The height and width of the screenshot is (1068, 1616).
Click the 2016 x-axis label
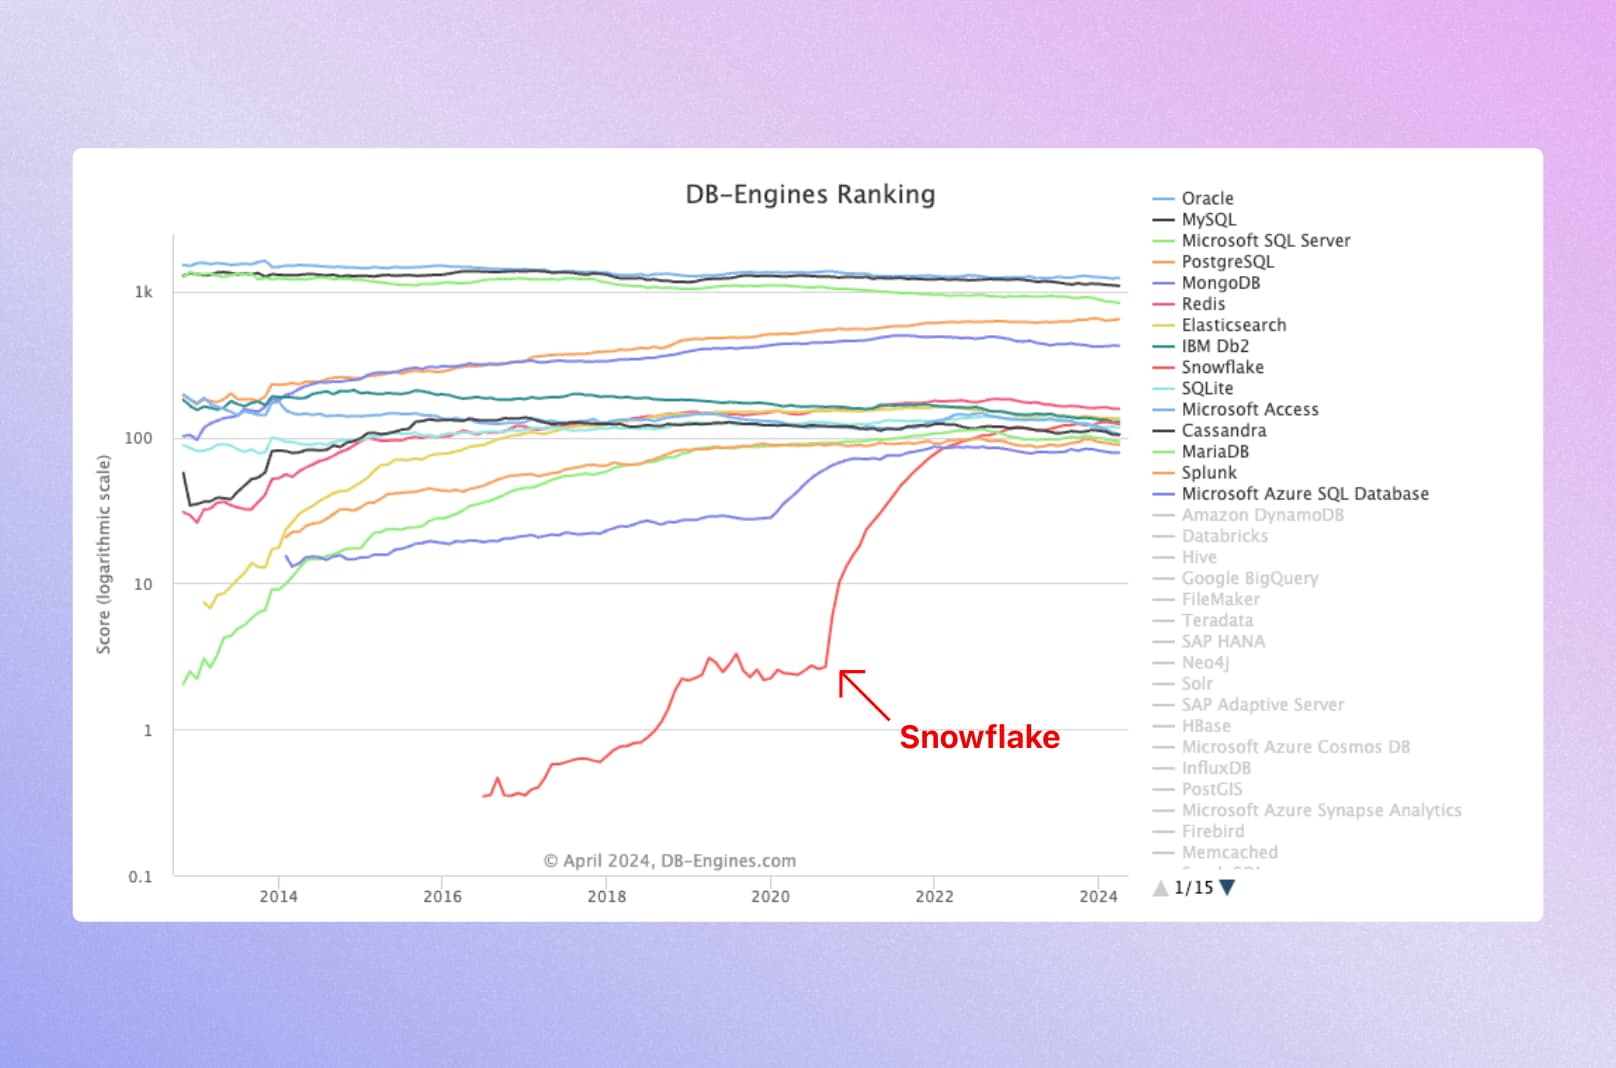[x=442, y=896]
